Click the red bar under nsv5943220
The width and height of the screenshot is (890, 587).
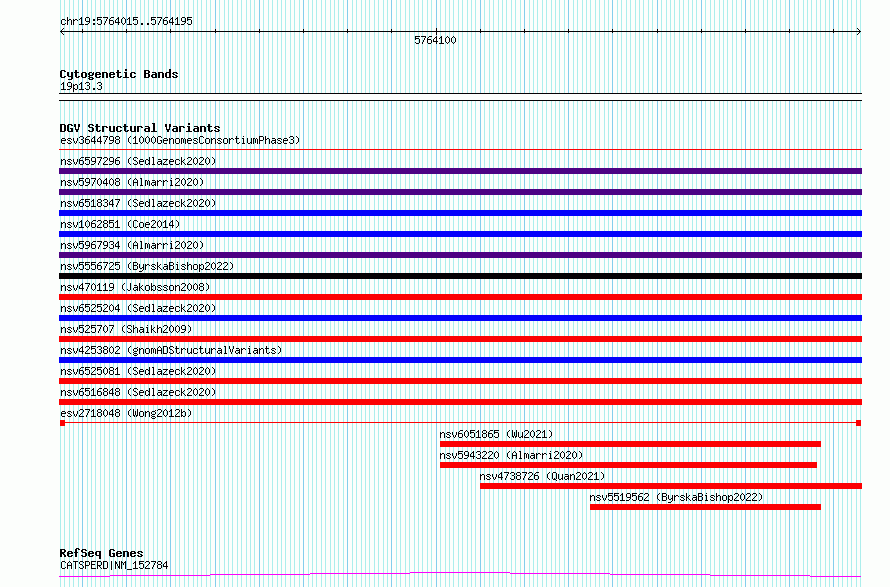628,465
